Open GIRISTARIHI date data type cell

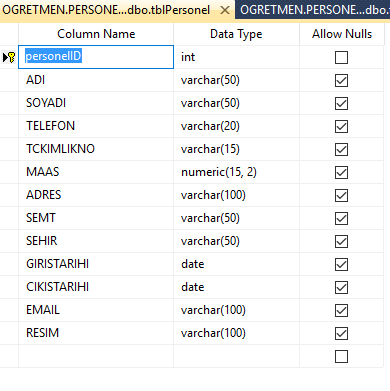(236, 264)
